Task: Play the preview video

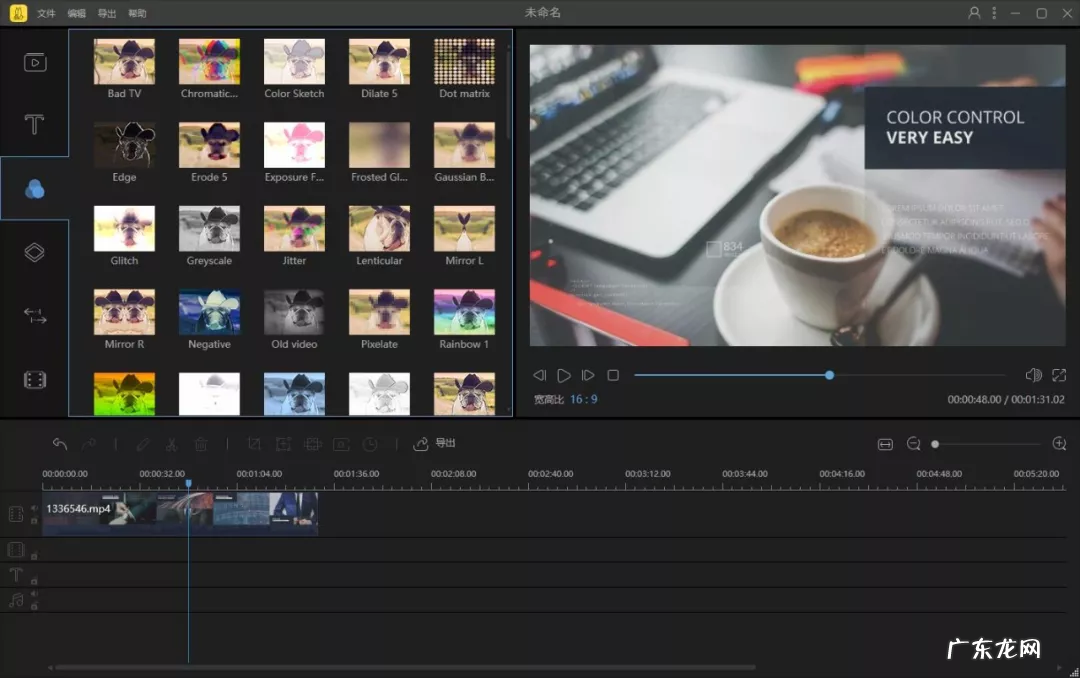Action: pos(564,375)
